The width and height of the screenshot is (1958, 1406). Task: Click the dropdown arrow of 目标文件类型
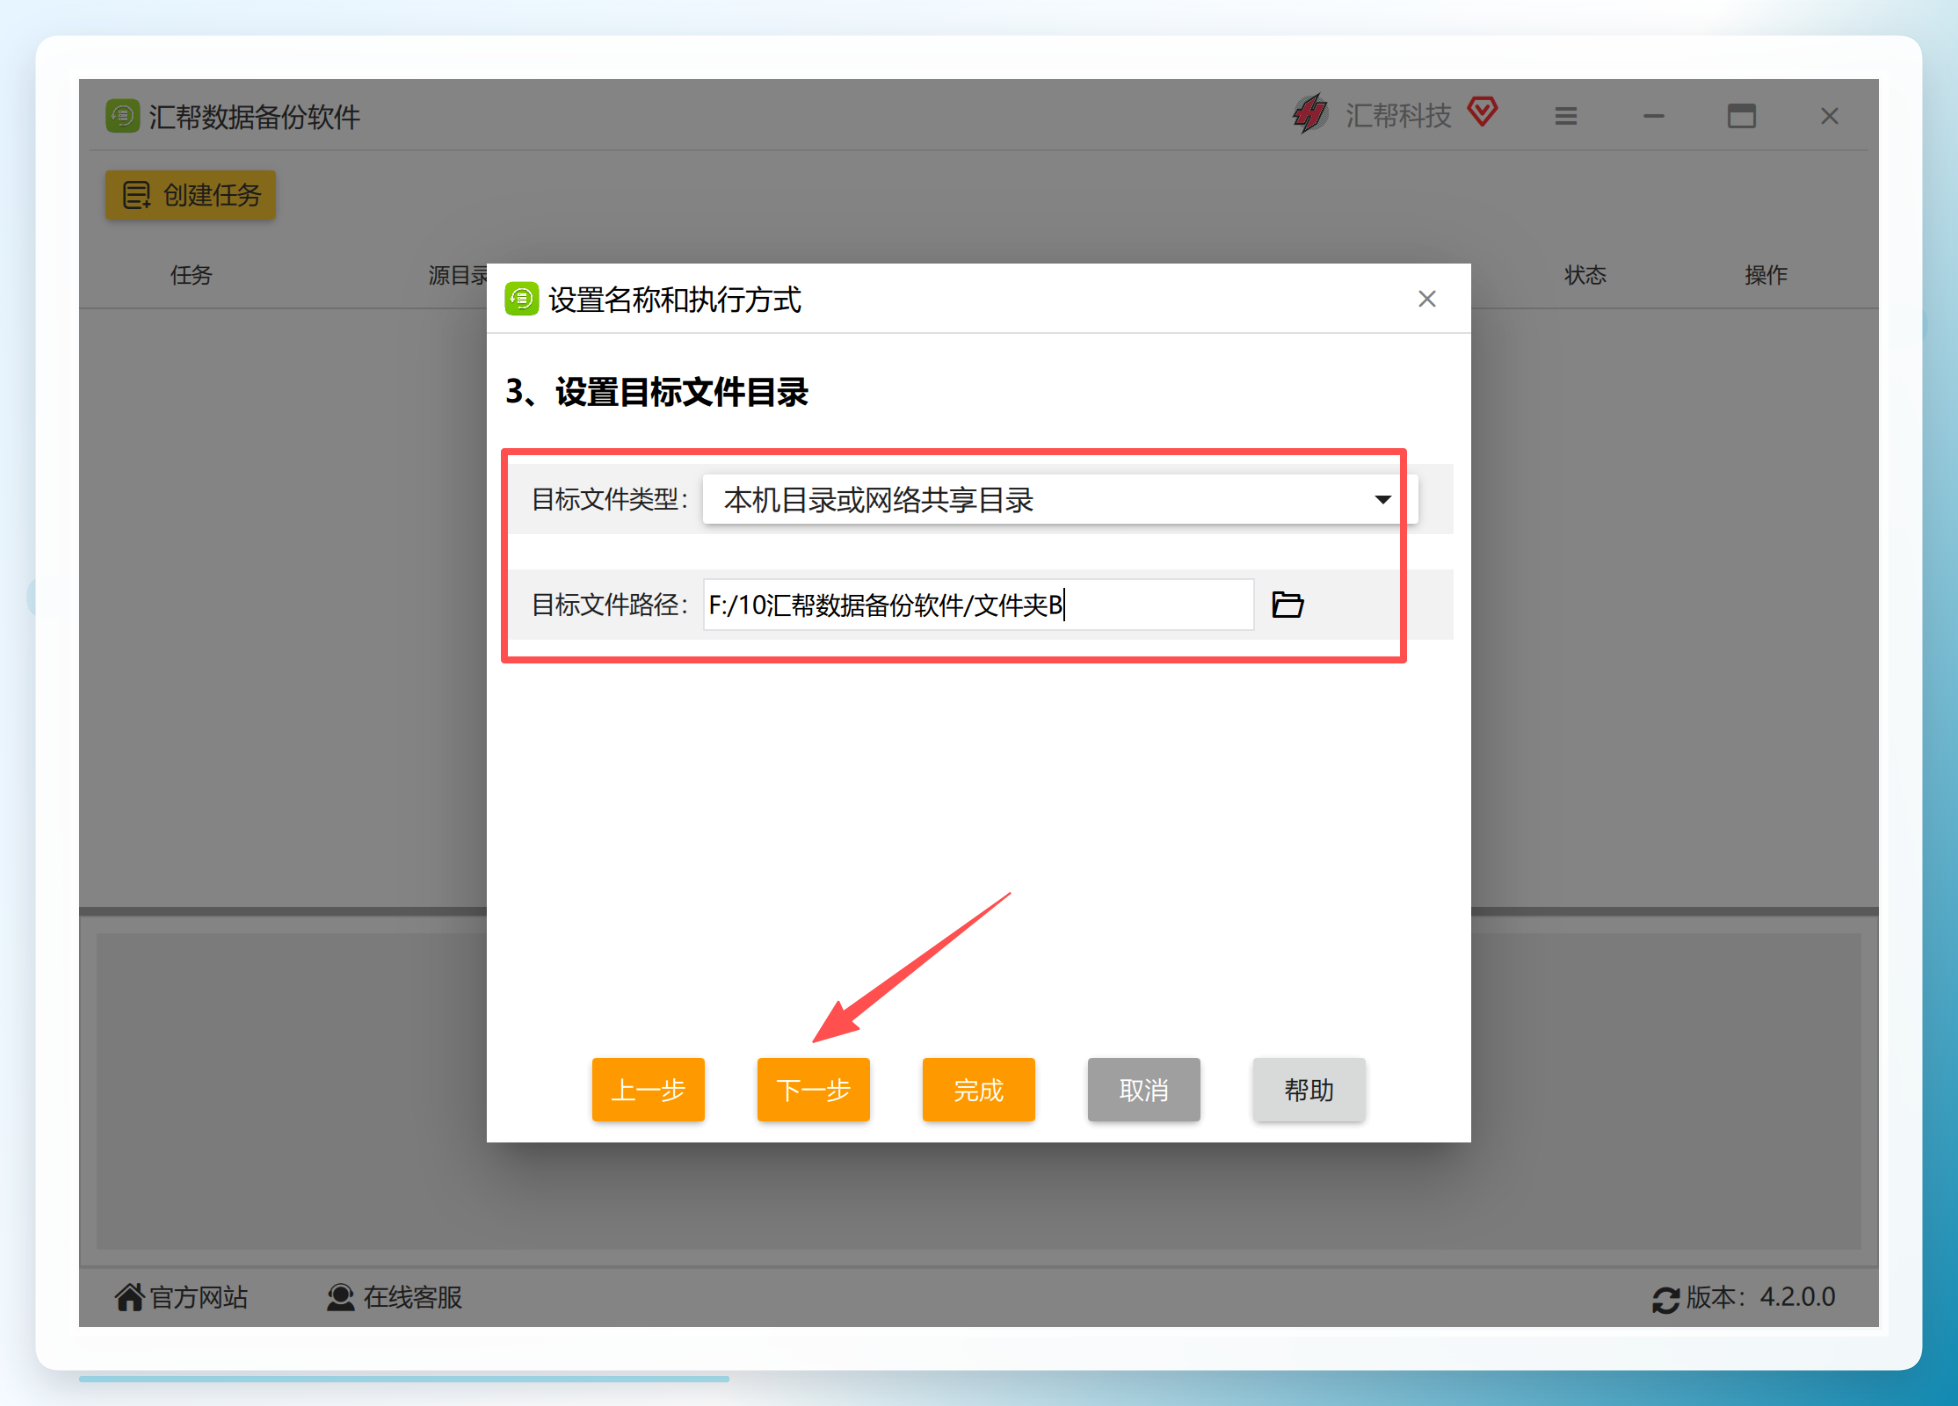pos(1383,499)
